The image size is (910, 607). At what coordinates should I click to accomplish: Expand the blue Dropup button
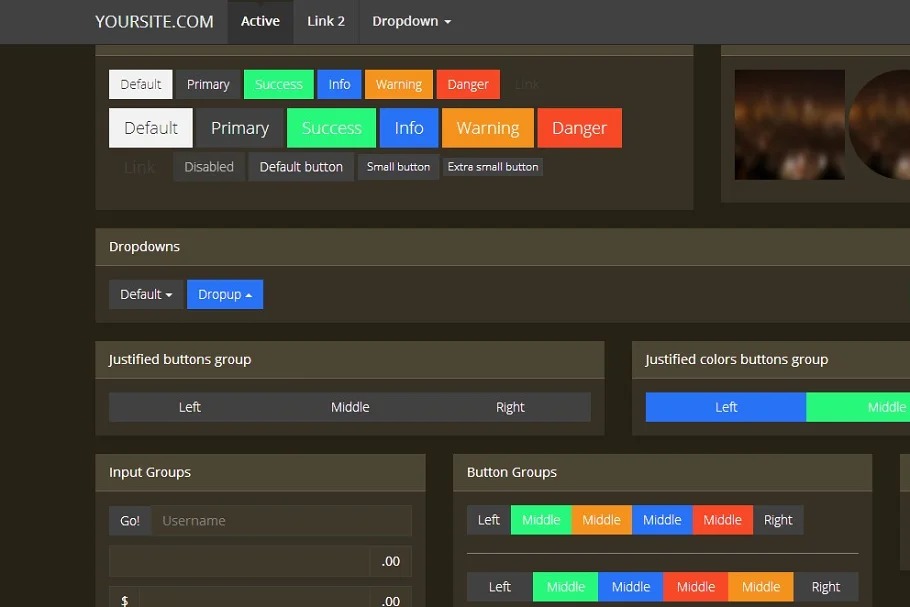coord(225,294)
